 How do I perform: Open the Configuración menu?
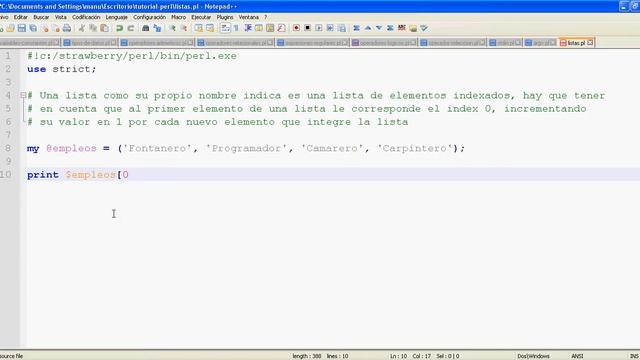pyautogui.click(x=149, y=17)
